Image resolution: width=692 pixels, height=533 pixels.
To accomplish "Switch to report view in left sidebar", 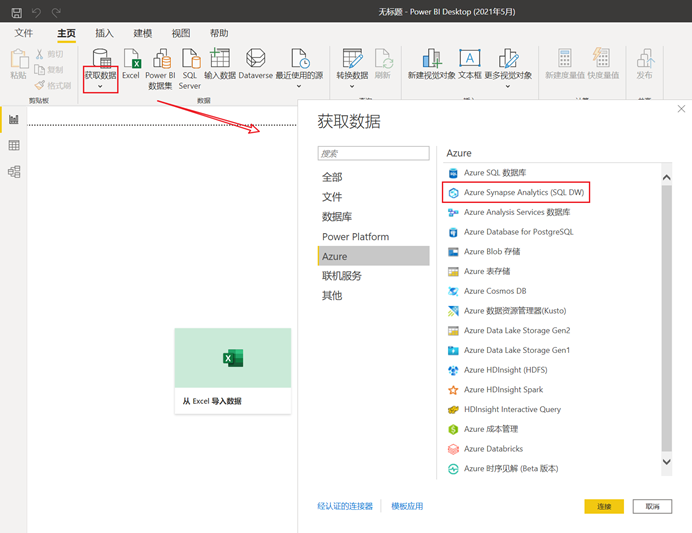I will tap(14, 119).
